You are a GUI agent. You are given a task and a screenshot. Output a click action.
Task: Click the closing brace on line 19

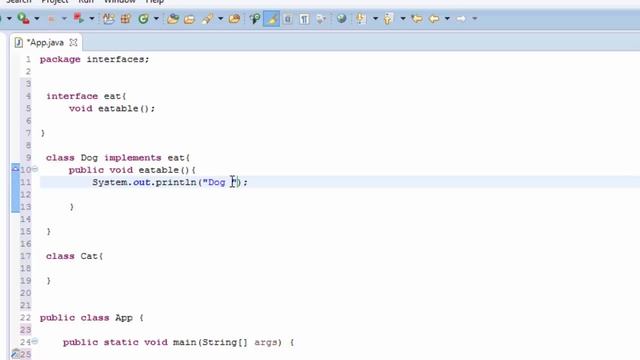click(x=49, y=281)
